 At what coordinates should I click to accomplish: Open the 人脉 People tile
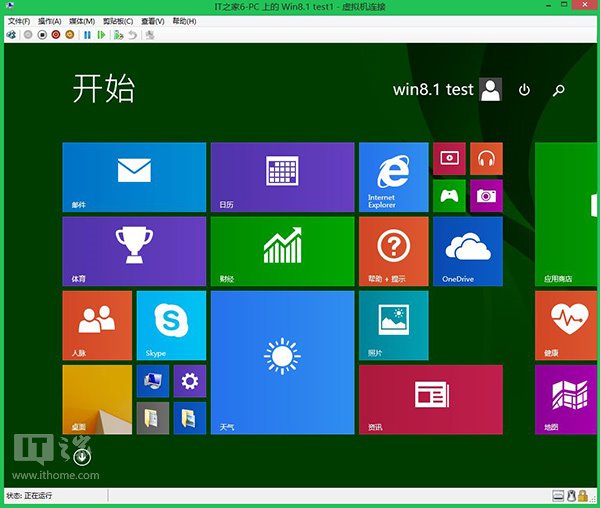[97, 326]
